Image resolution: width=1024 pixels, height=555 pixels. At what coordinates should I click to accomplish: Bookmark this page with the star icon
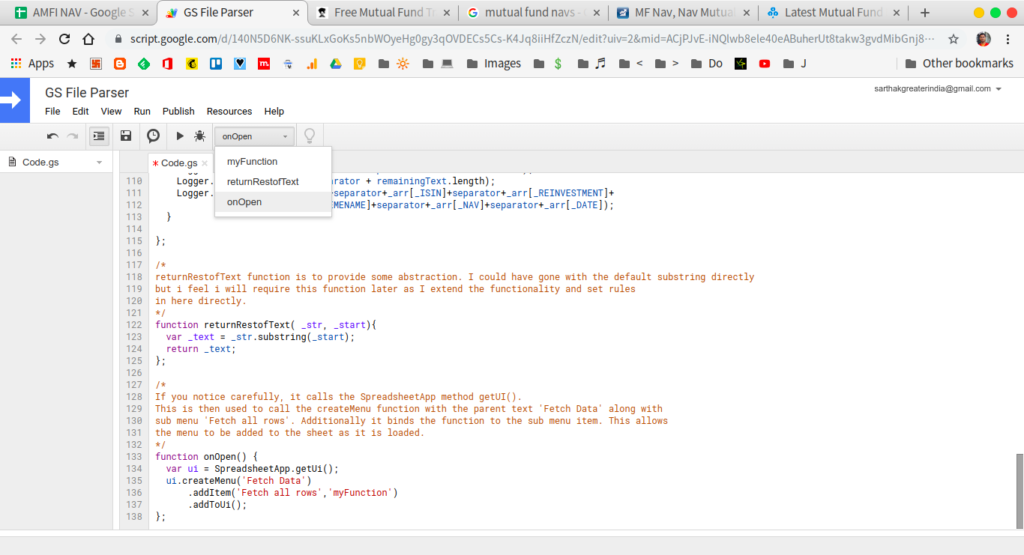[953, 39]
